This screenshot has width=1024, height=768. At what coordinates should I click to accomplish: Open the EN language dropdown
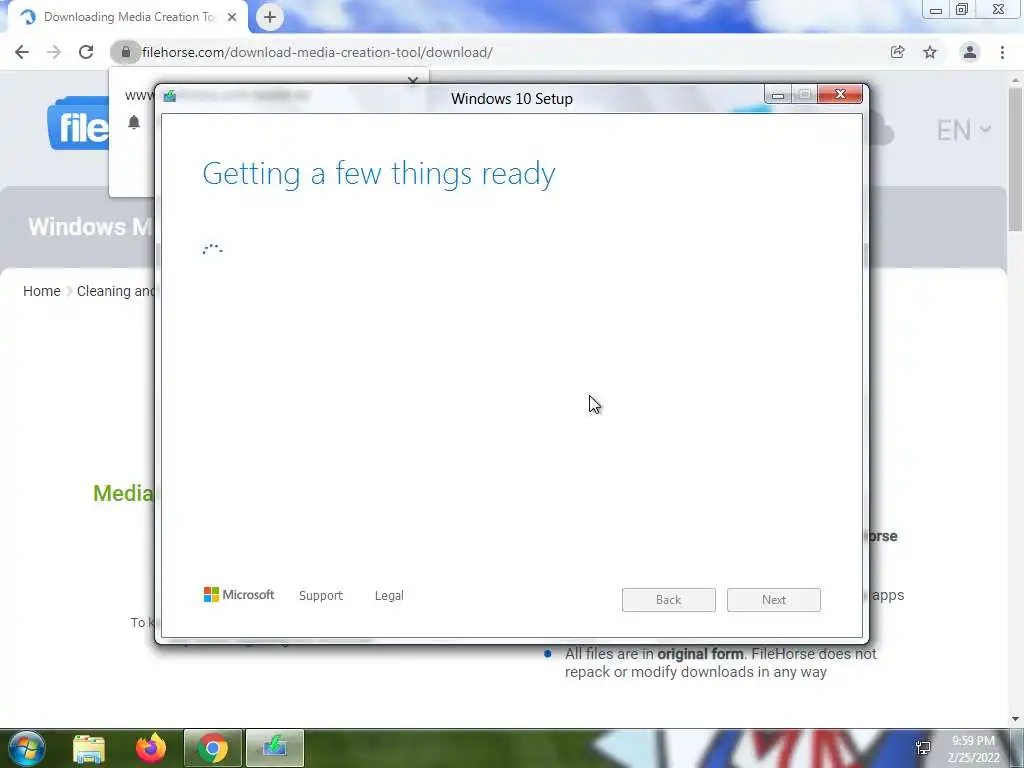pos(964,131)
